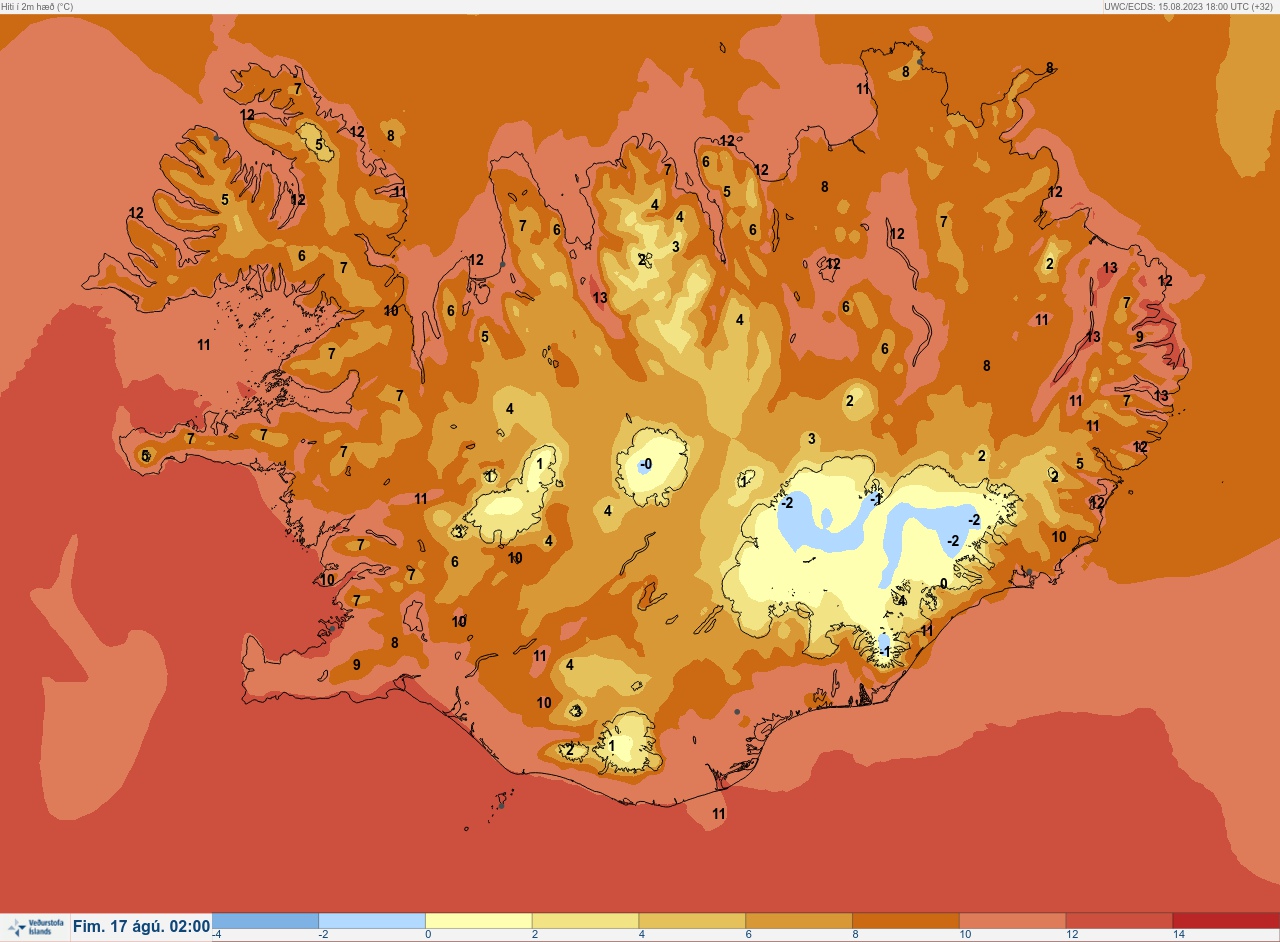Pick the dark orange legend swatch, 8 to 10
This screenshot has width=1280, height=942.
[x=905, y=921]
